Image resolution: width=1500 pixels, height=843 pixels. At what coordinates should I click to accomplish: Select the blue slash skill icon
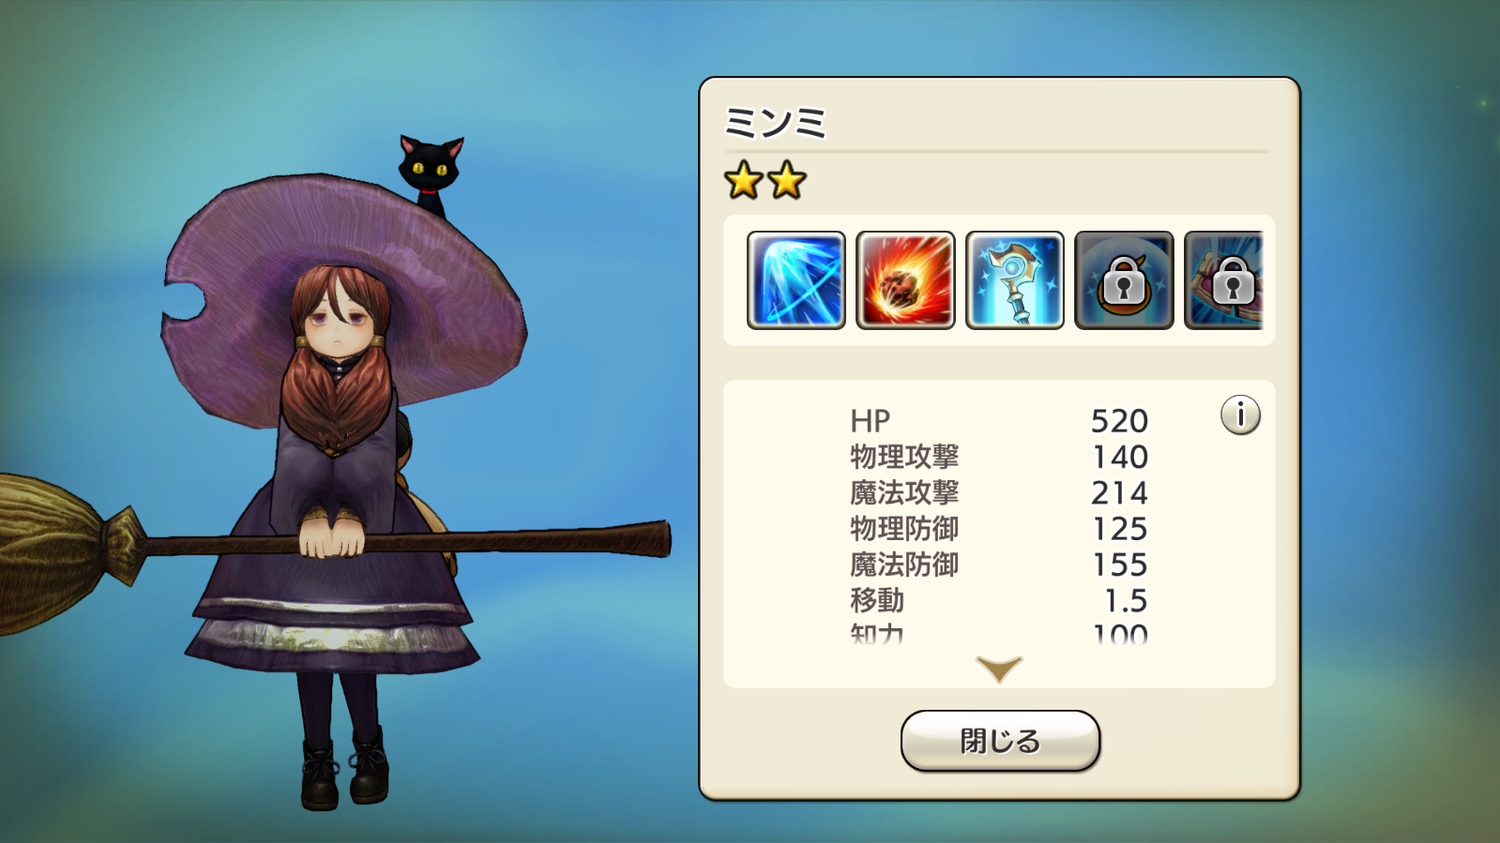click(796, 280)
